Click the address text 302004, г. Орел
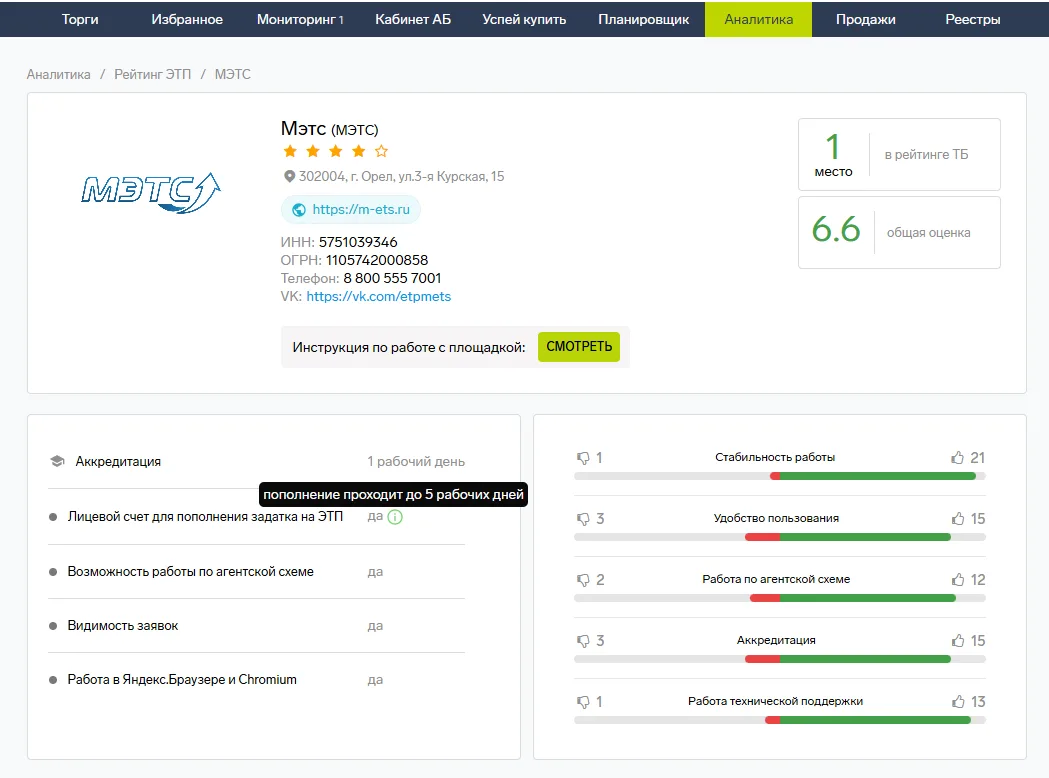1049x778 pixels. click(401, 177)
